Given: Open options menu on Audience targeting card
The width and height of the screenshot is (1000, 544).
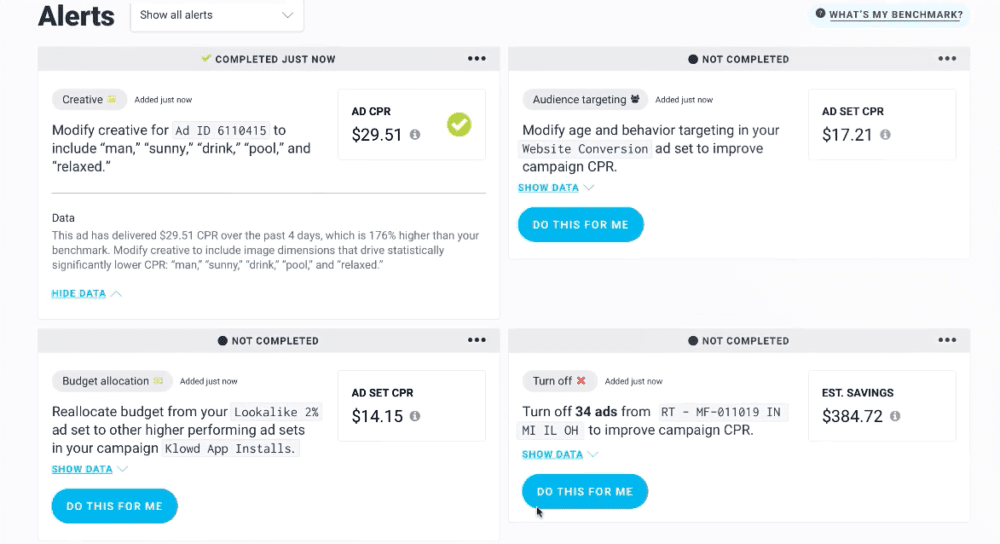Looking at the screenshot, I should pos(947,59).
